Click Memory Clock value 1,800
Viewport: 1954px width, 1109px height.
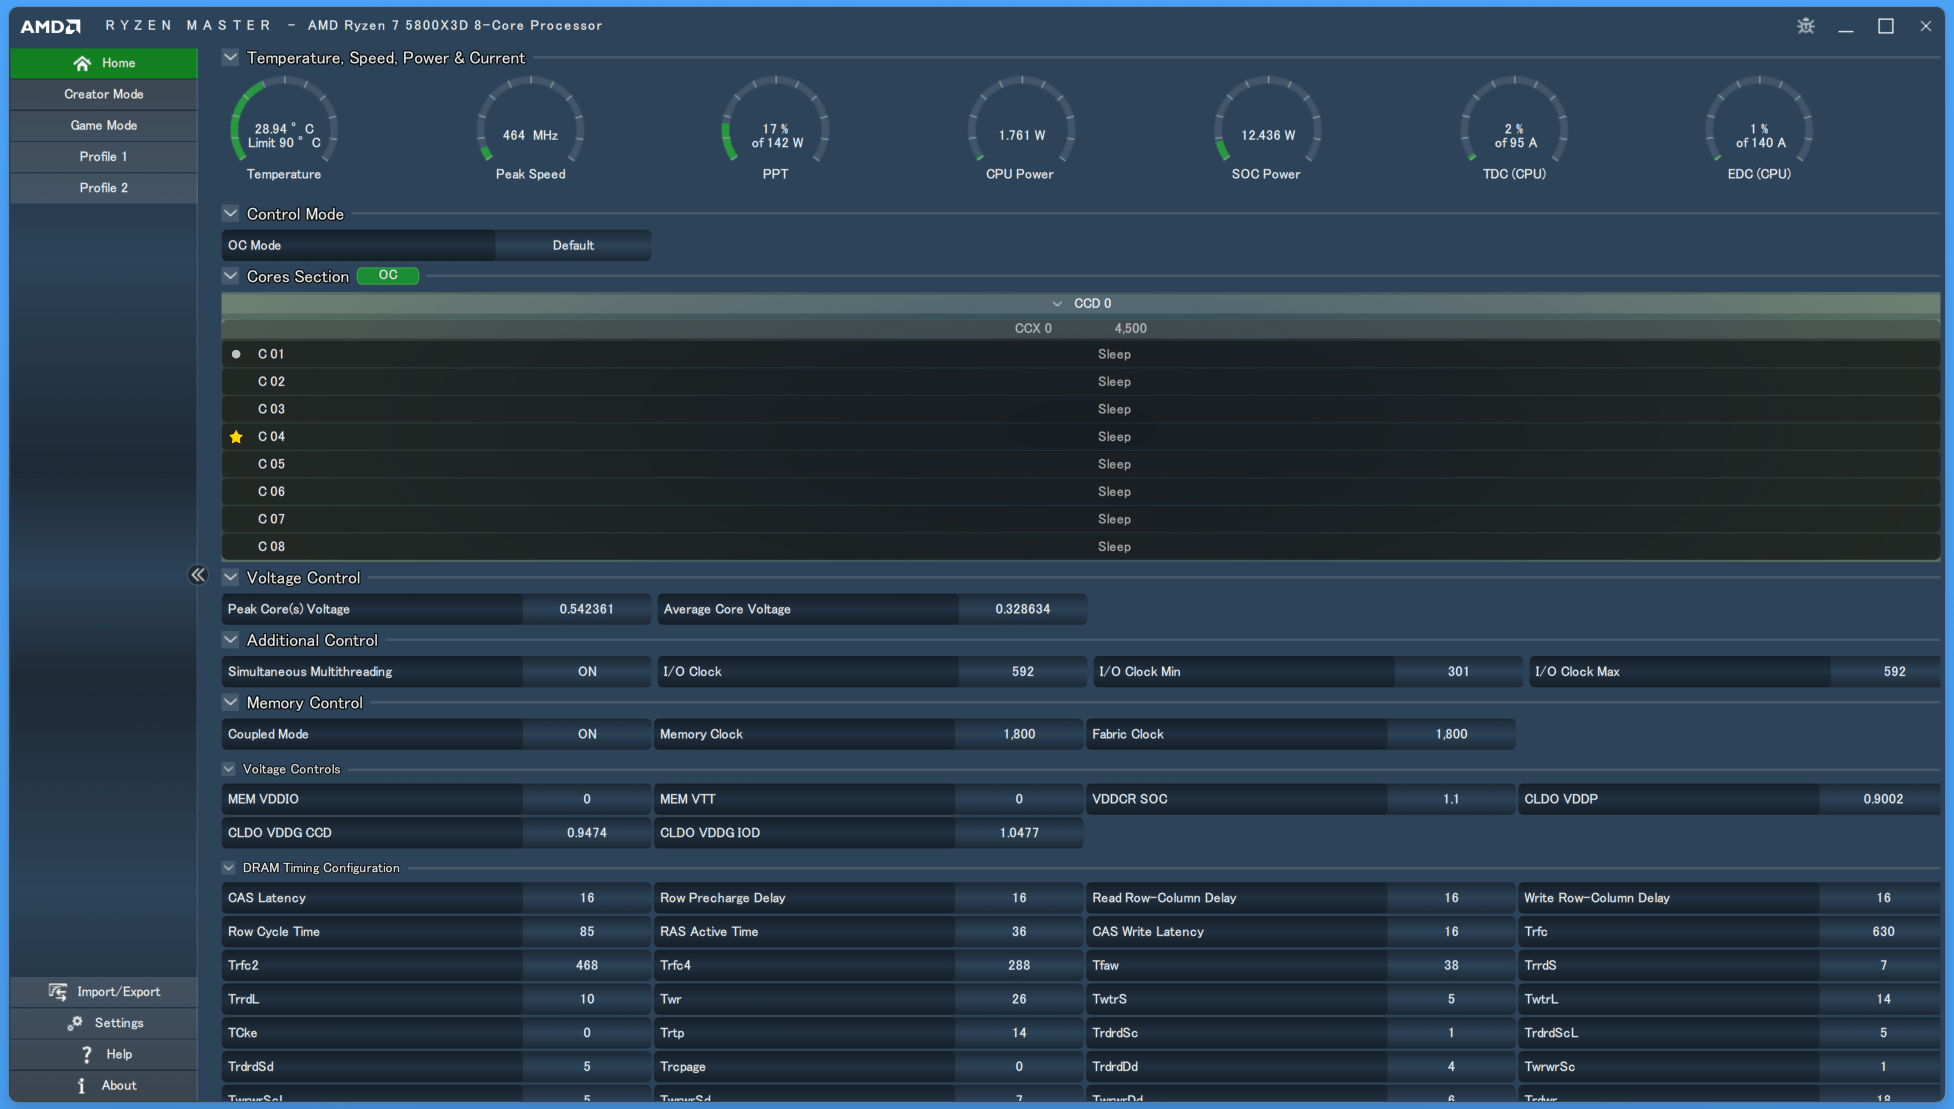pyautogui.click(x=1019, y=734)
